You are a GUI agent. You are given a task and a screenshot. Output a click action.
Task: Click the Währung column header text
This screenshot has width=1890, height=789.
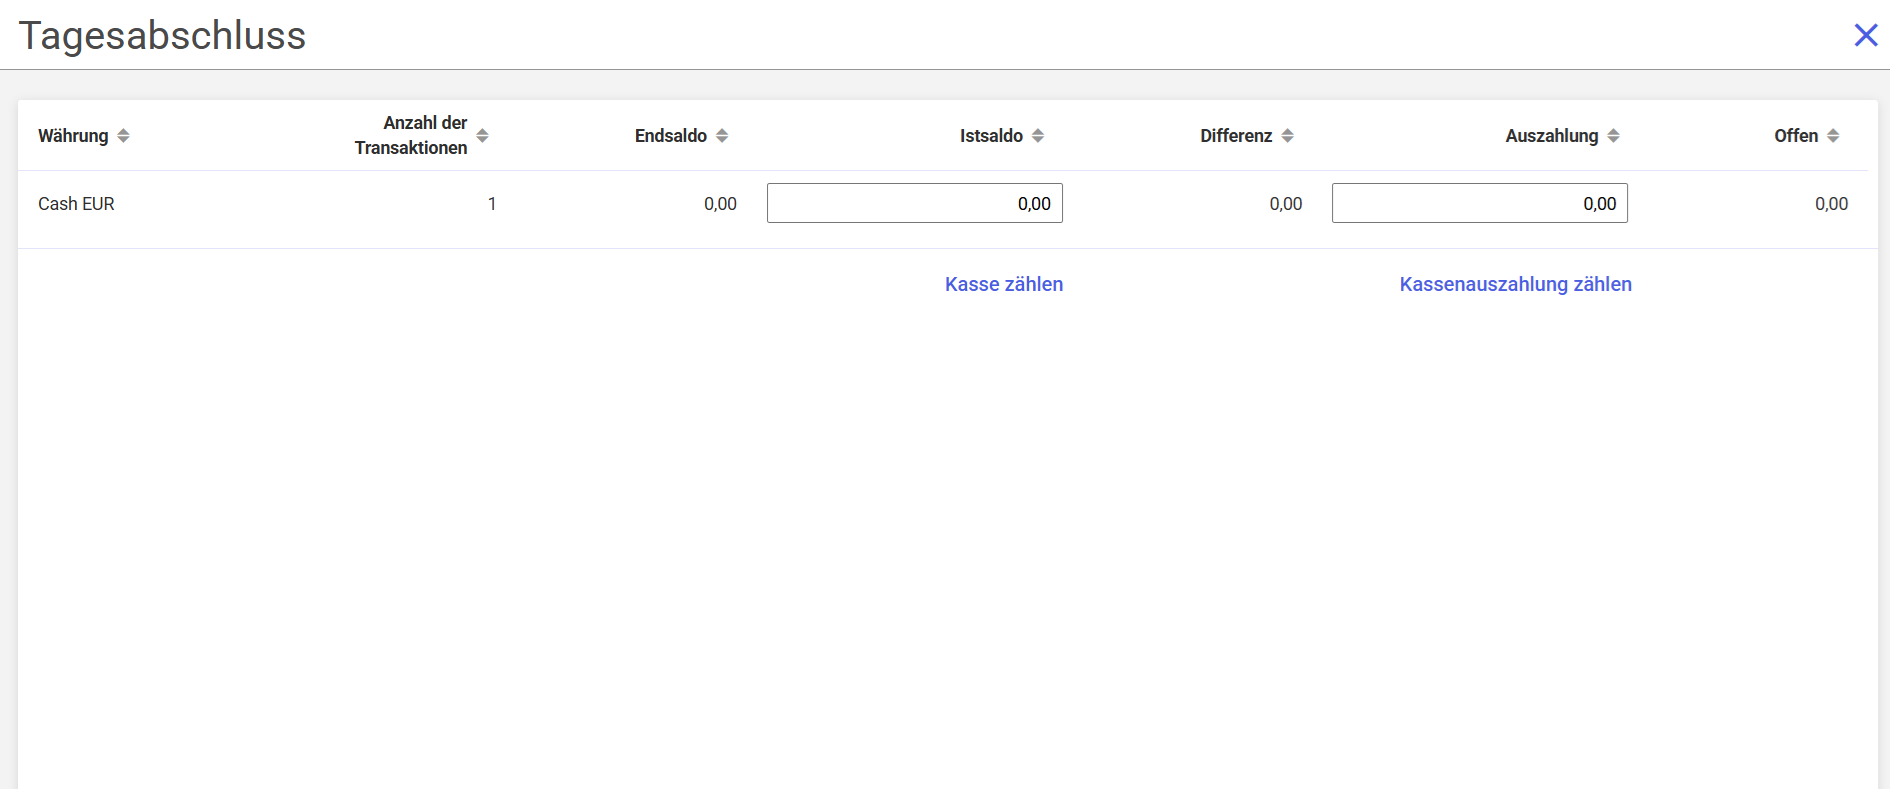pyautogui.click(x=73, y=136)
